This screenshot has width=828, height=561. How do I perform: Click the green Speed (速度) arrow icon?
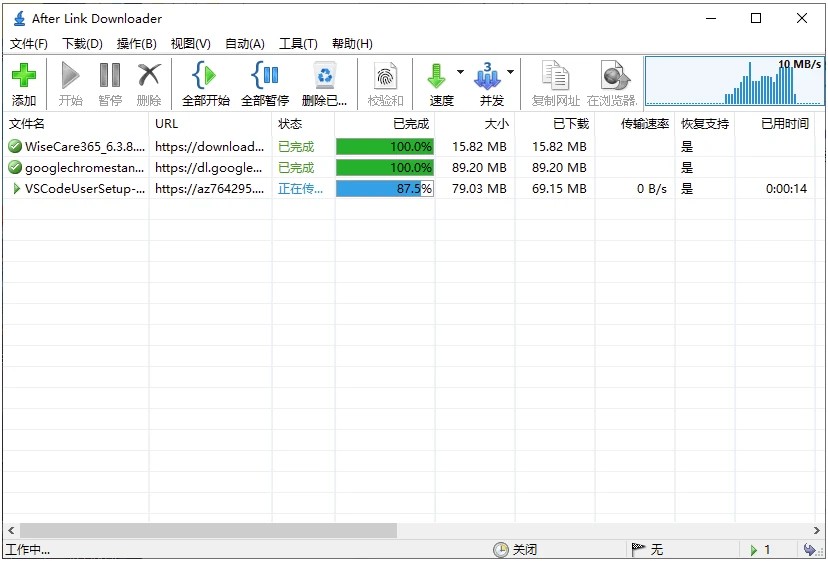pyautogui.click(x=437, y=76)
